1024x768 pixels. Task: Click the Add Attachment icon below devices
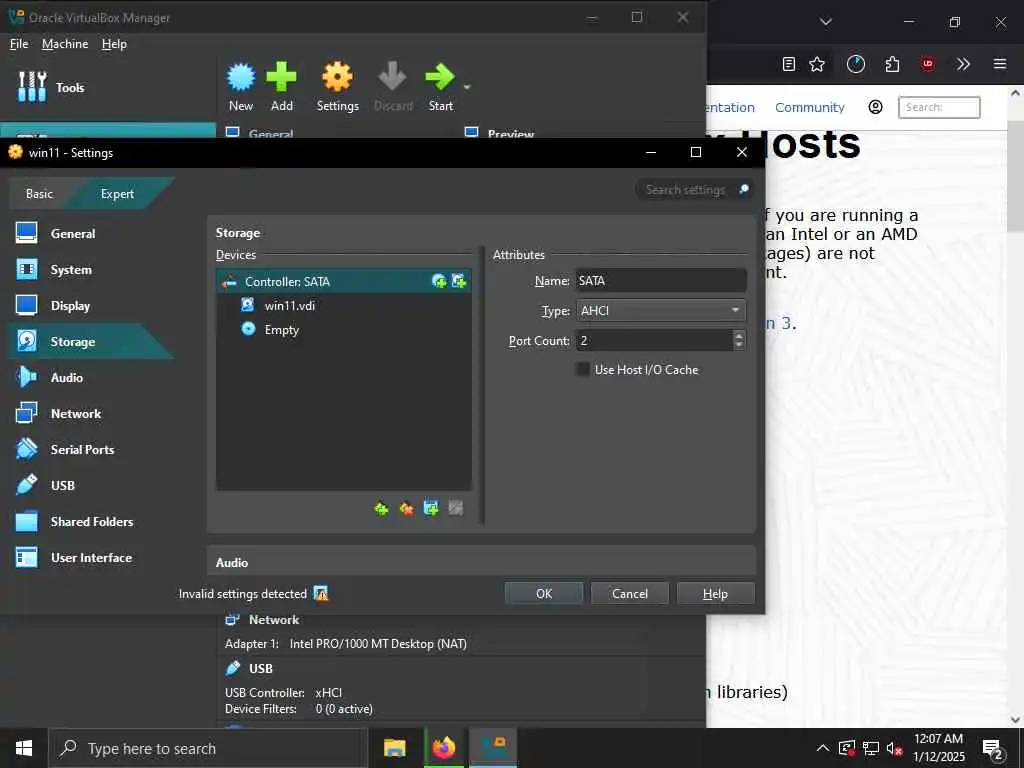(x=431, y=509)
